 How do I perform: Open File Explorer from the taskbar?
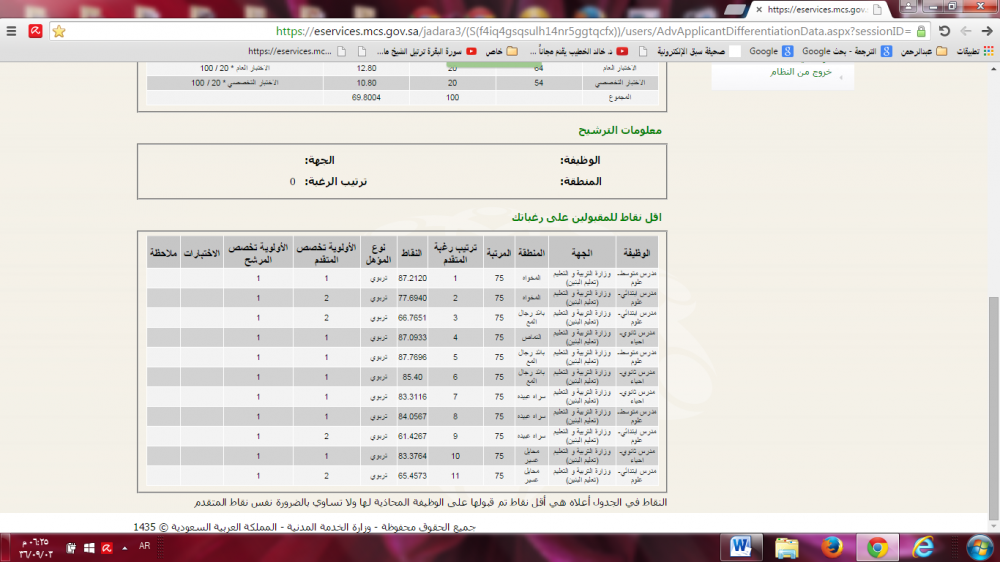click(786, 547)
